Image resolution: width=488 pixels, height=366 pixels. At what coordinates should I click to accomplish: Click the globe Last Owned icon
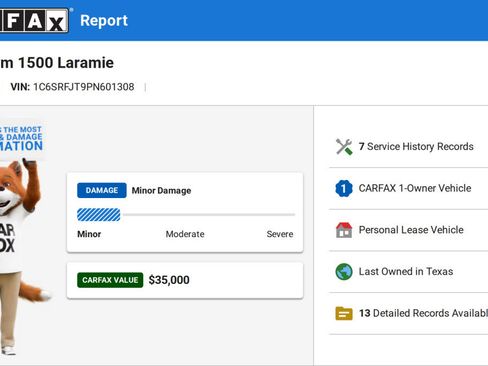click(344, 272)
